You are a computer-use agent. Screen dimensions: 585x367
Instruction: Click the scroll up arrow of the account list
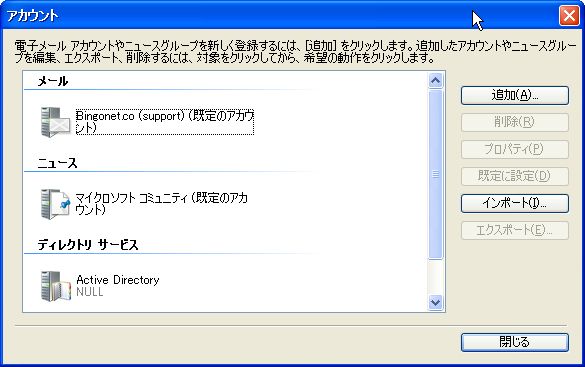(435, 81)
